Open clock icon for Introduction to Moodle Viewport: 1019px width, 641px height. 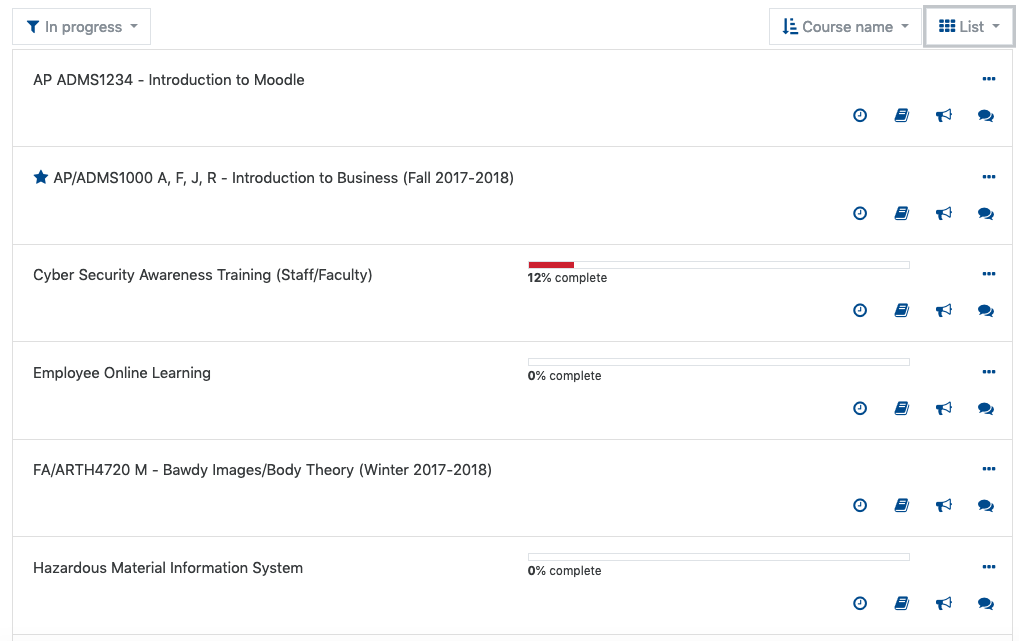coord(860,116)
